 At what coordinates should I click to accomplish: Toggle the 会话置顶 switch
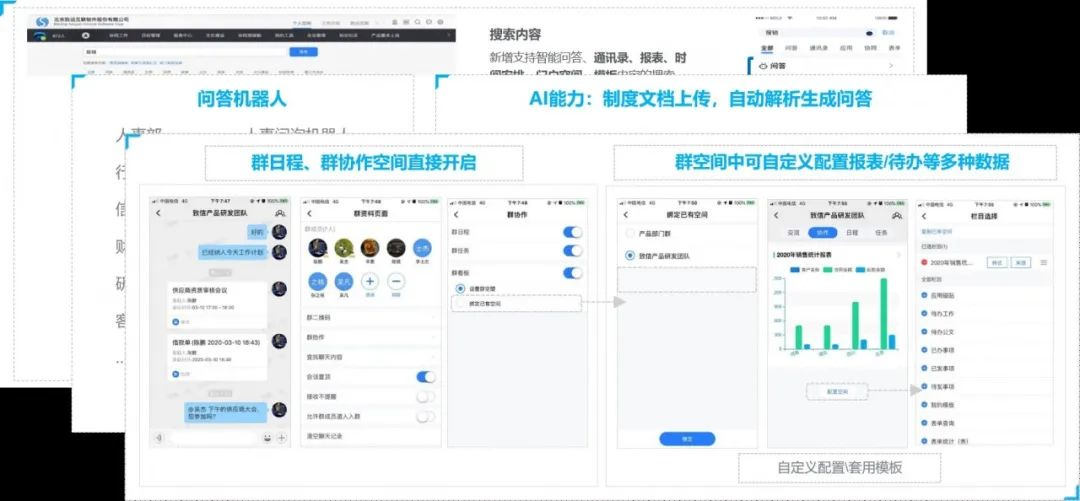coord(425,377)
